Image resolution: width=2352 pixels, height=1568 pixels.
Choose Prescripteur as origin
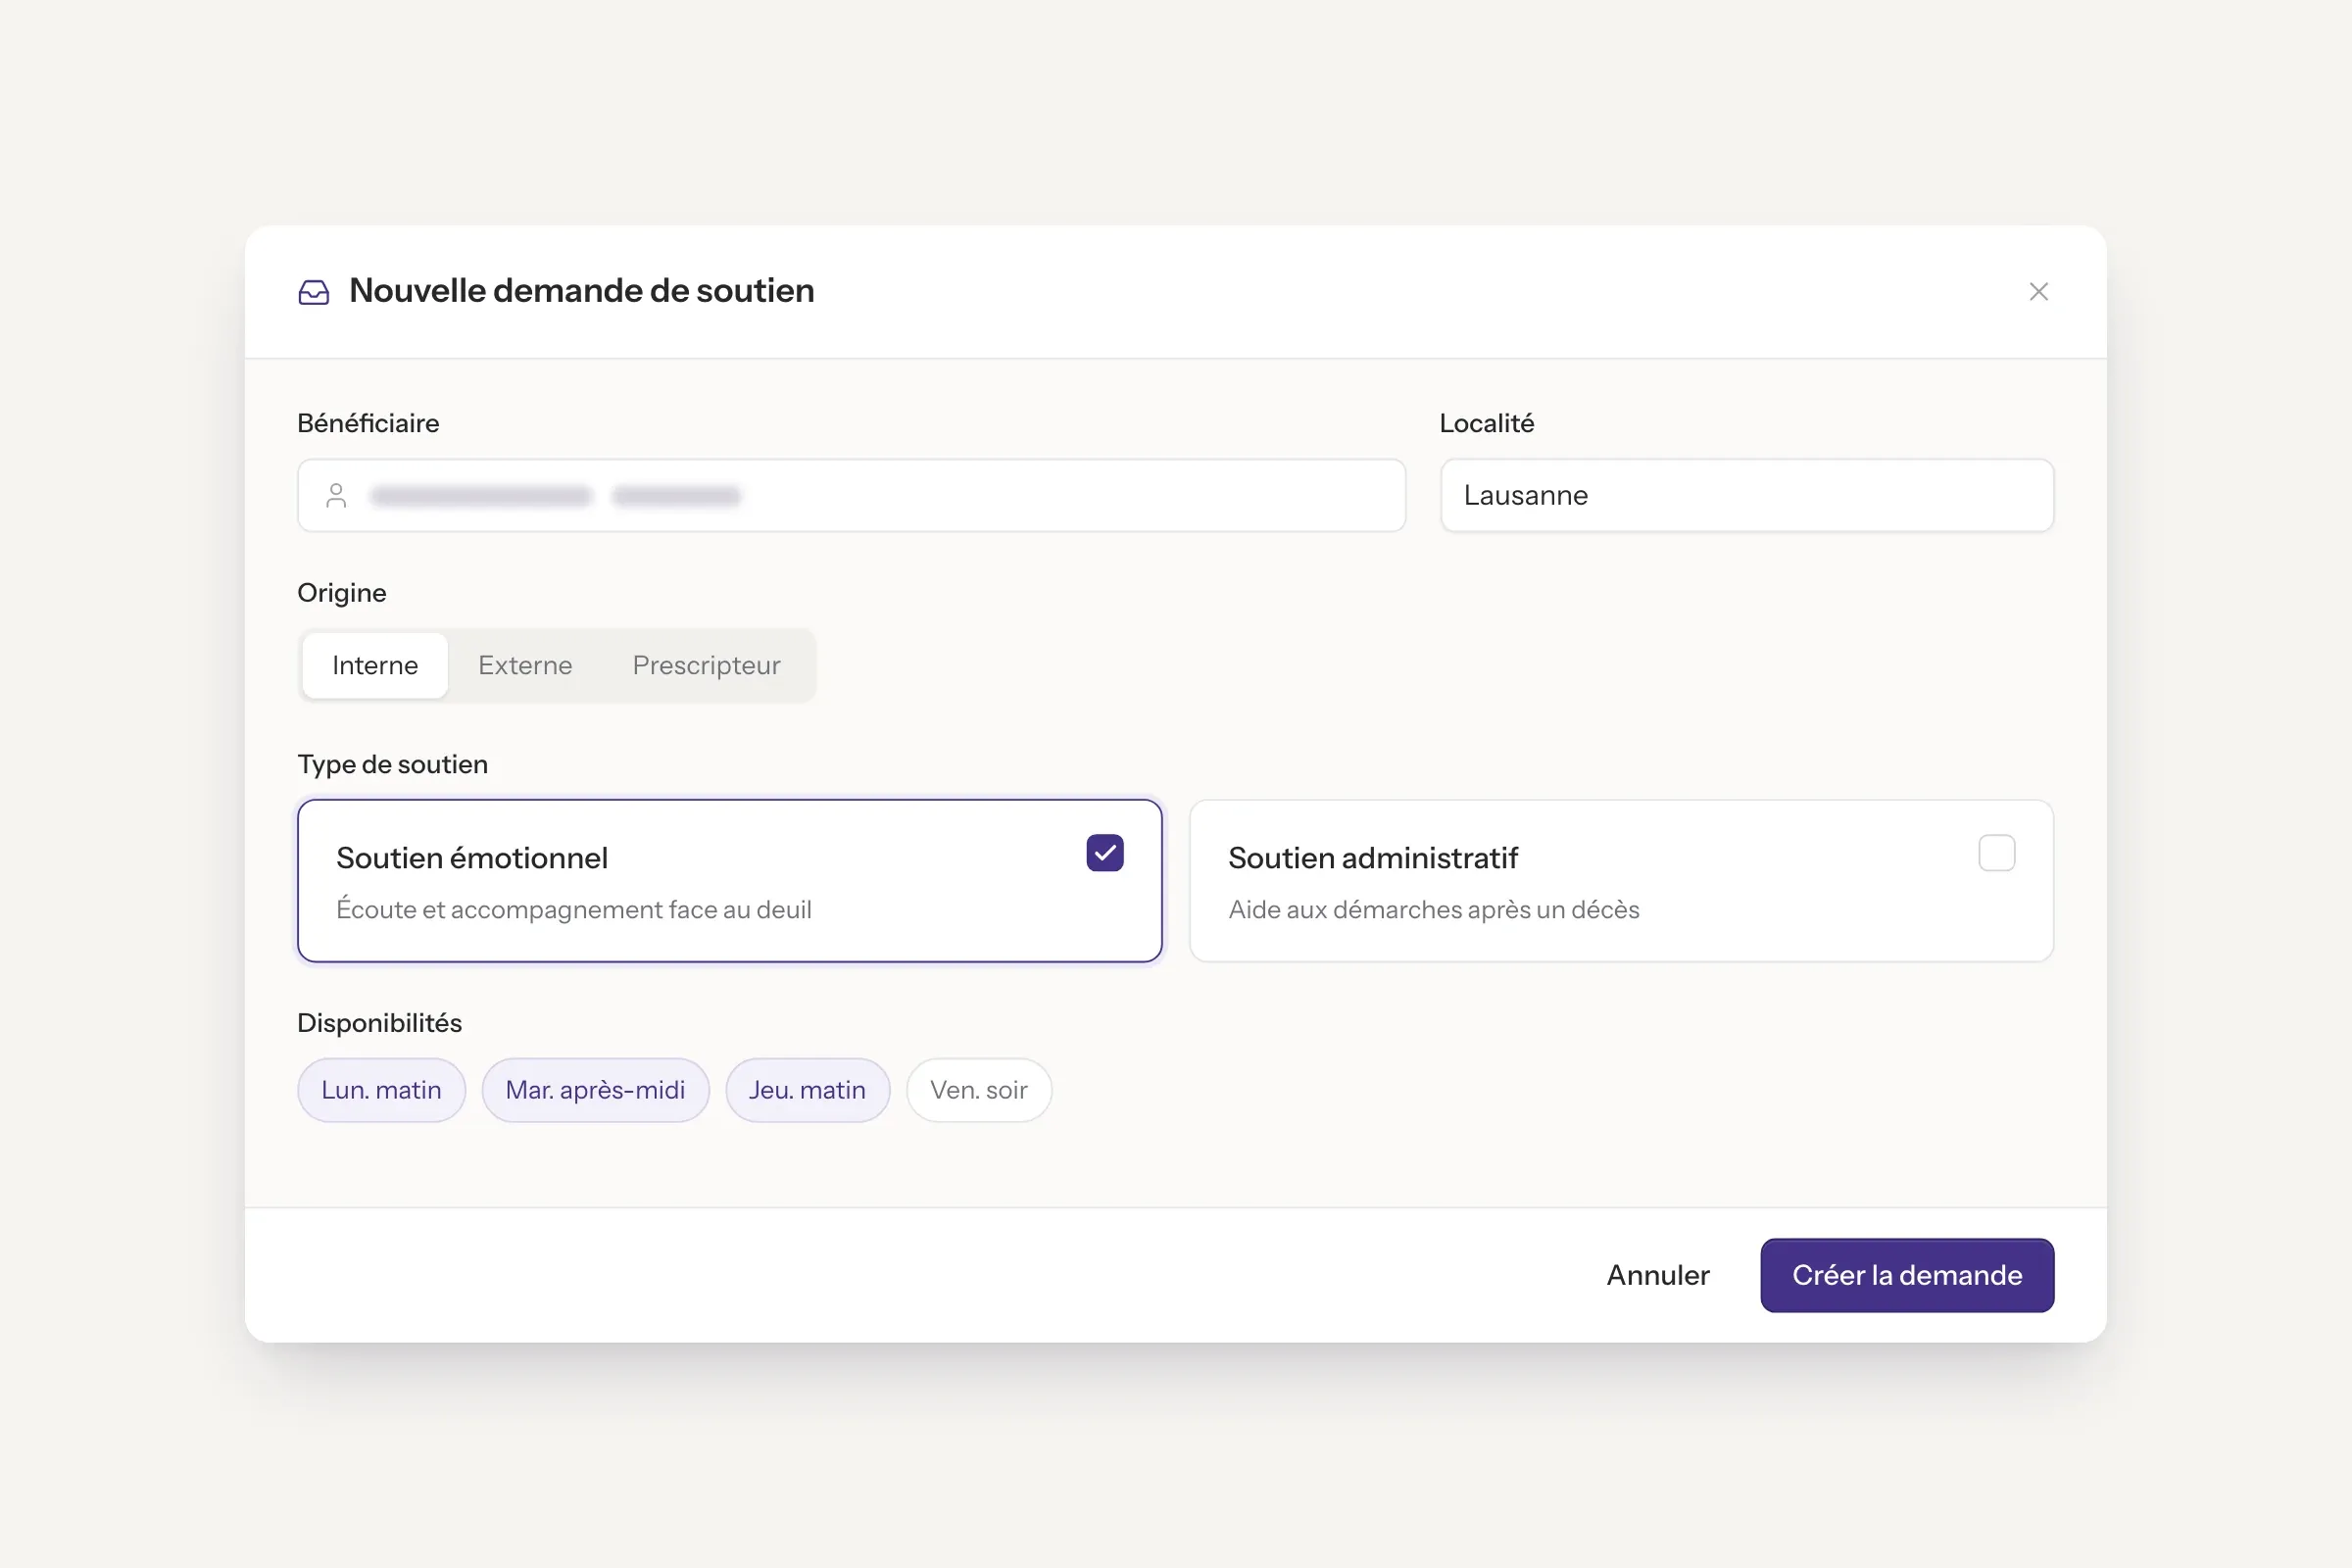pyautogui.click(x=706, y=665)
